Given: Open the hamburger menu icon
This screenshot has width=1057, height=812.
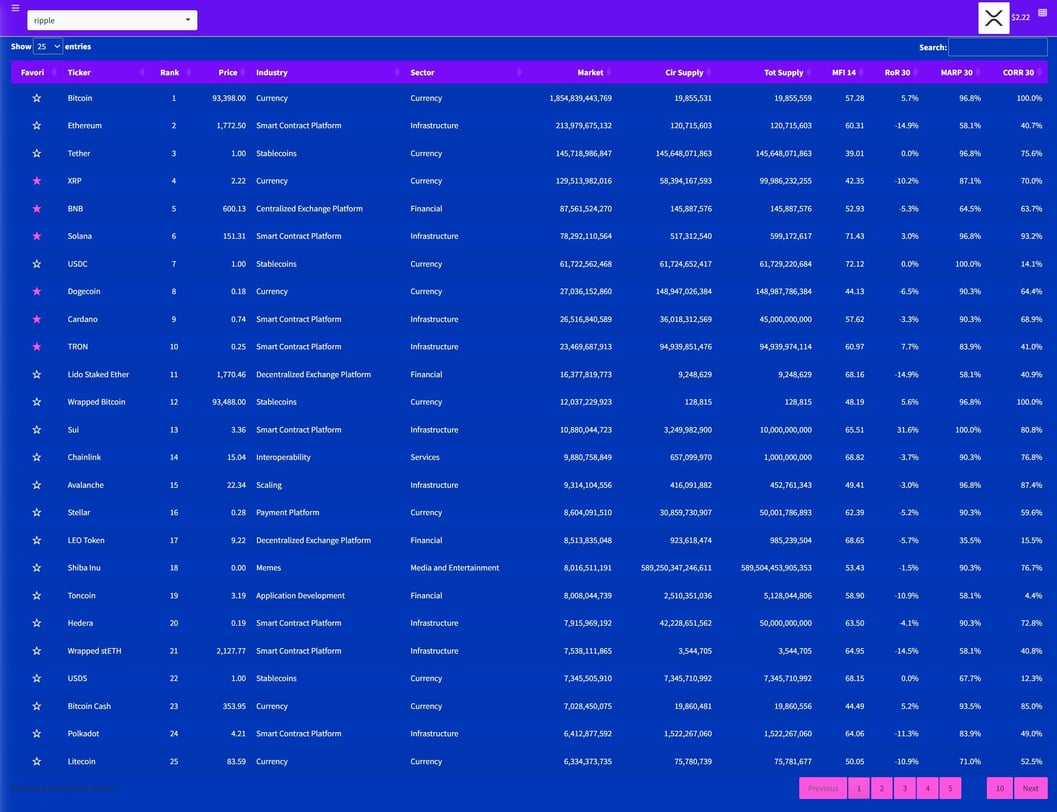Looking at the screenshot, I should (x=16, y=8).
